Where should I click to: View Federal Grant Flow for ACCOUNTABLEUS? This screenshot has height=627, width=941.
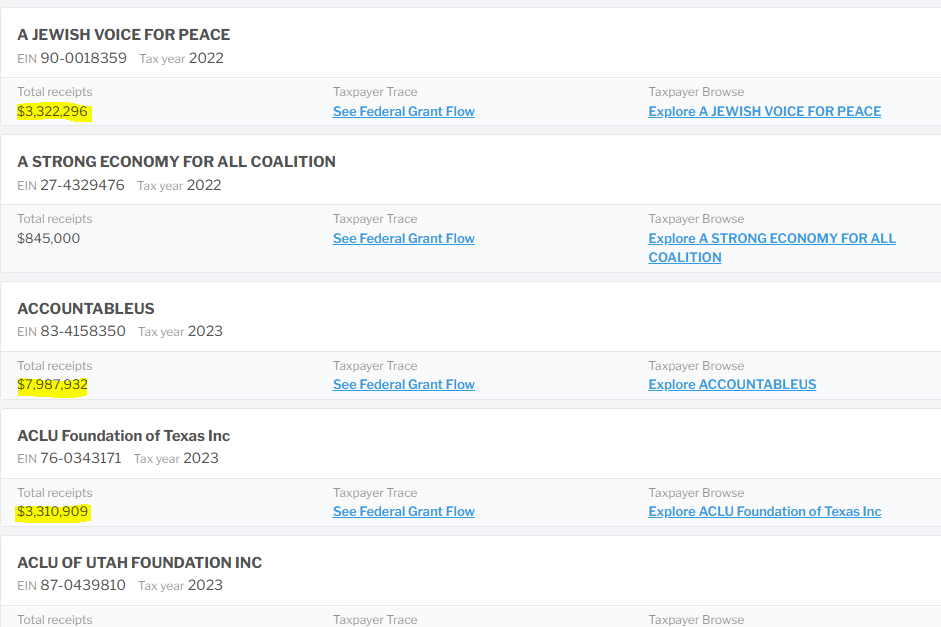pyautogui.click(x=403, y=384)
